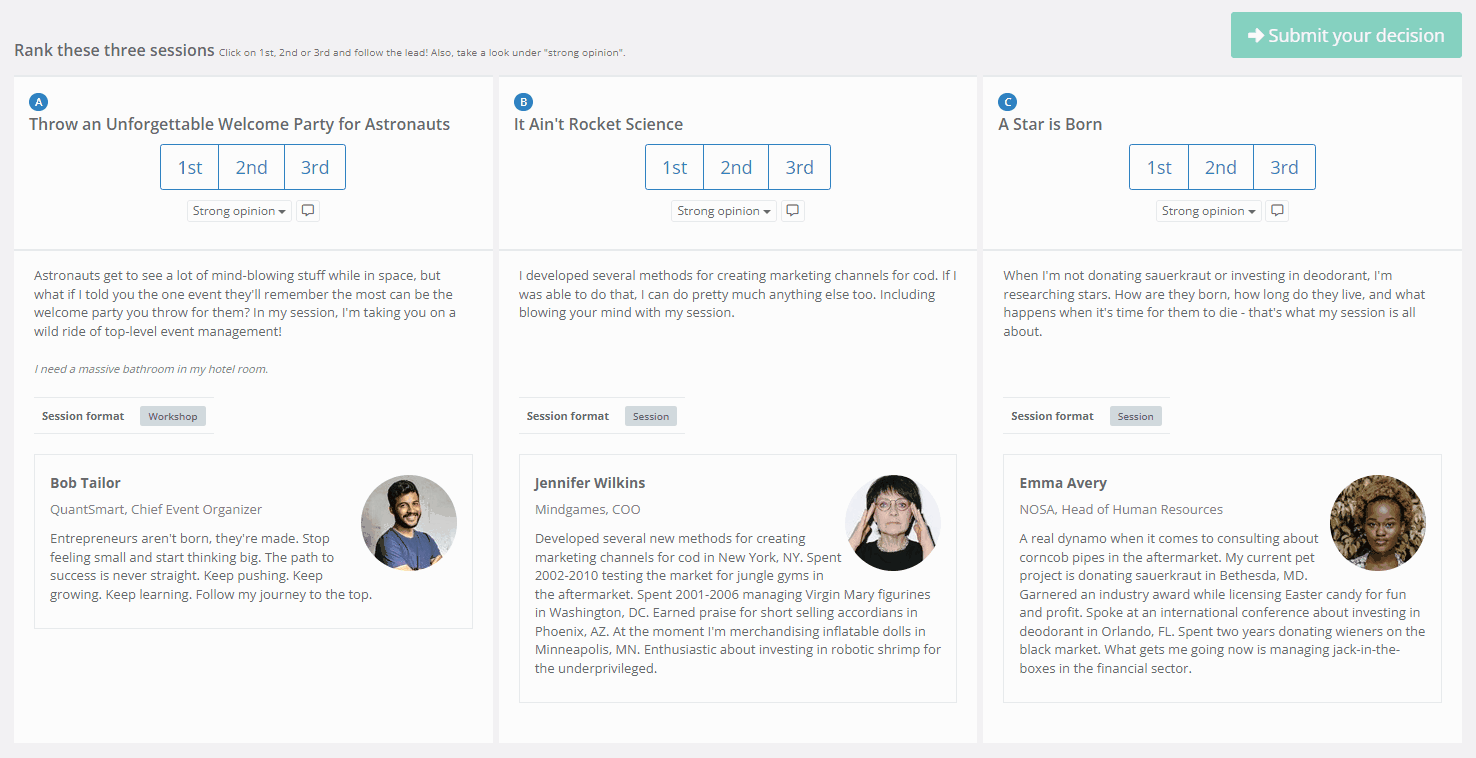This screenshot has width=1476, height=758.
Task: Rank It Ain't Rocket Science 2nd
Action: coord(736,167)
